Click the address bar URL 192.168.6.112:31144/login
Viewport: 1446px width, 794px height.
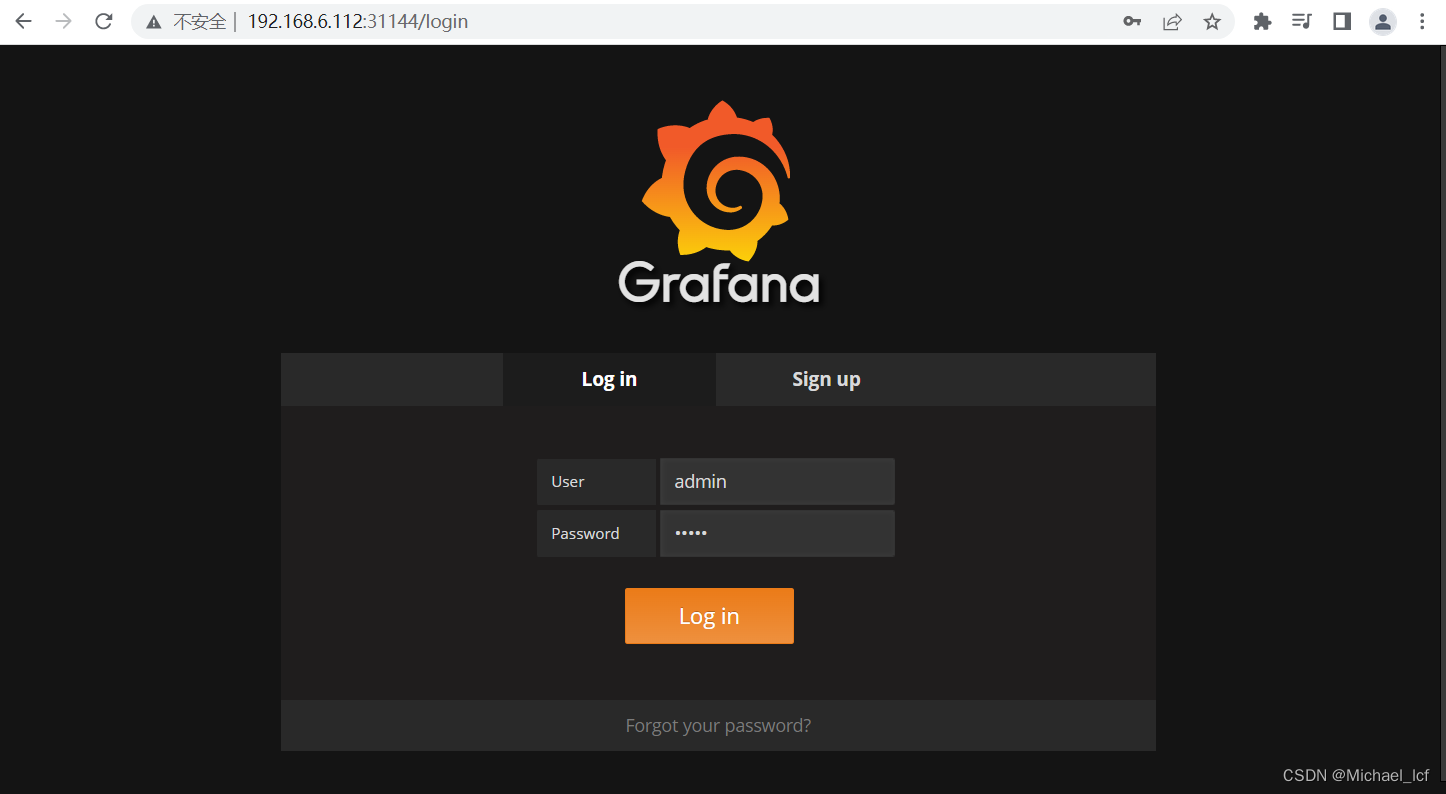(x=358, y=21)
